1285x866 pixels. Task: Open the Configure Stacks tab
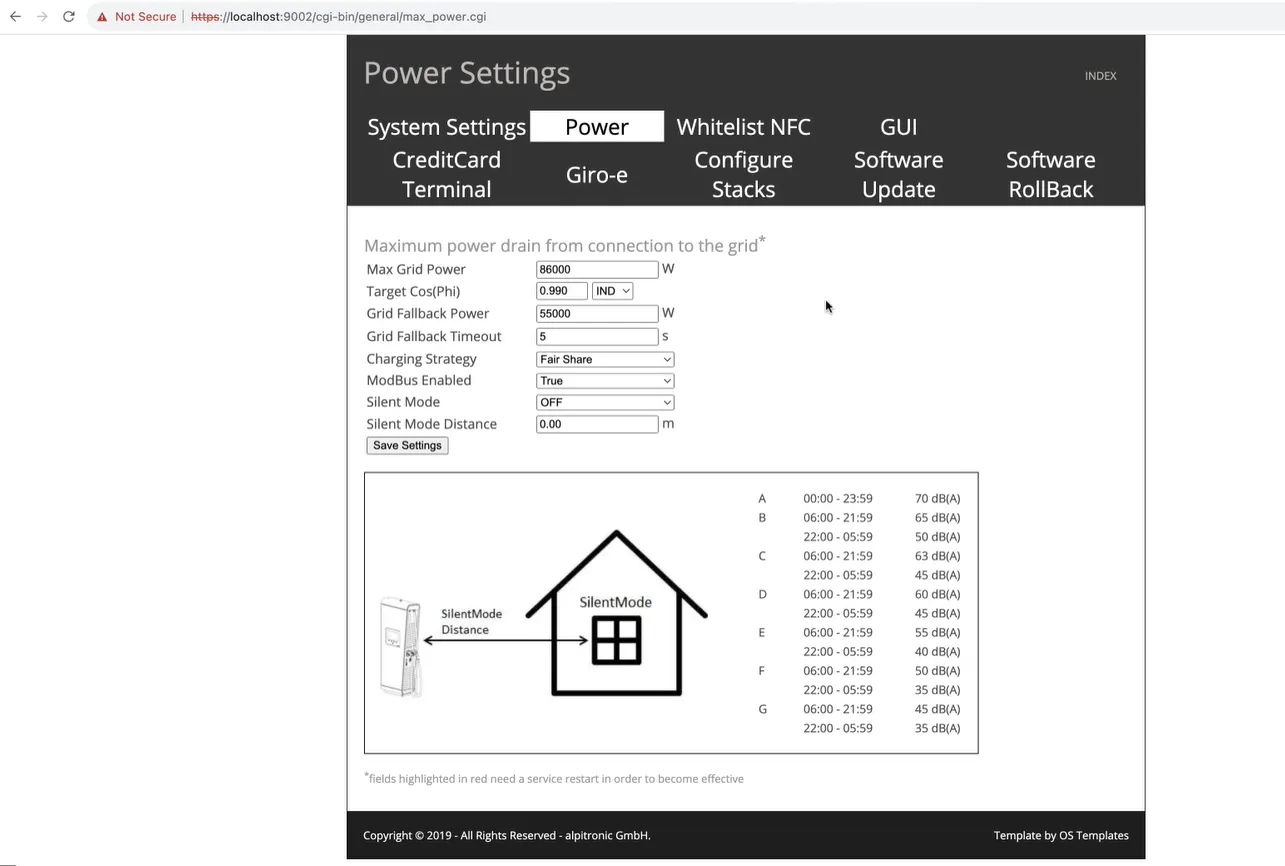[743, 174]
